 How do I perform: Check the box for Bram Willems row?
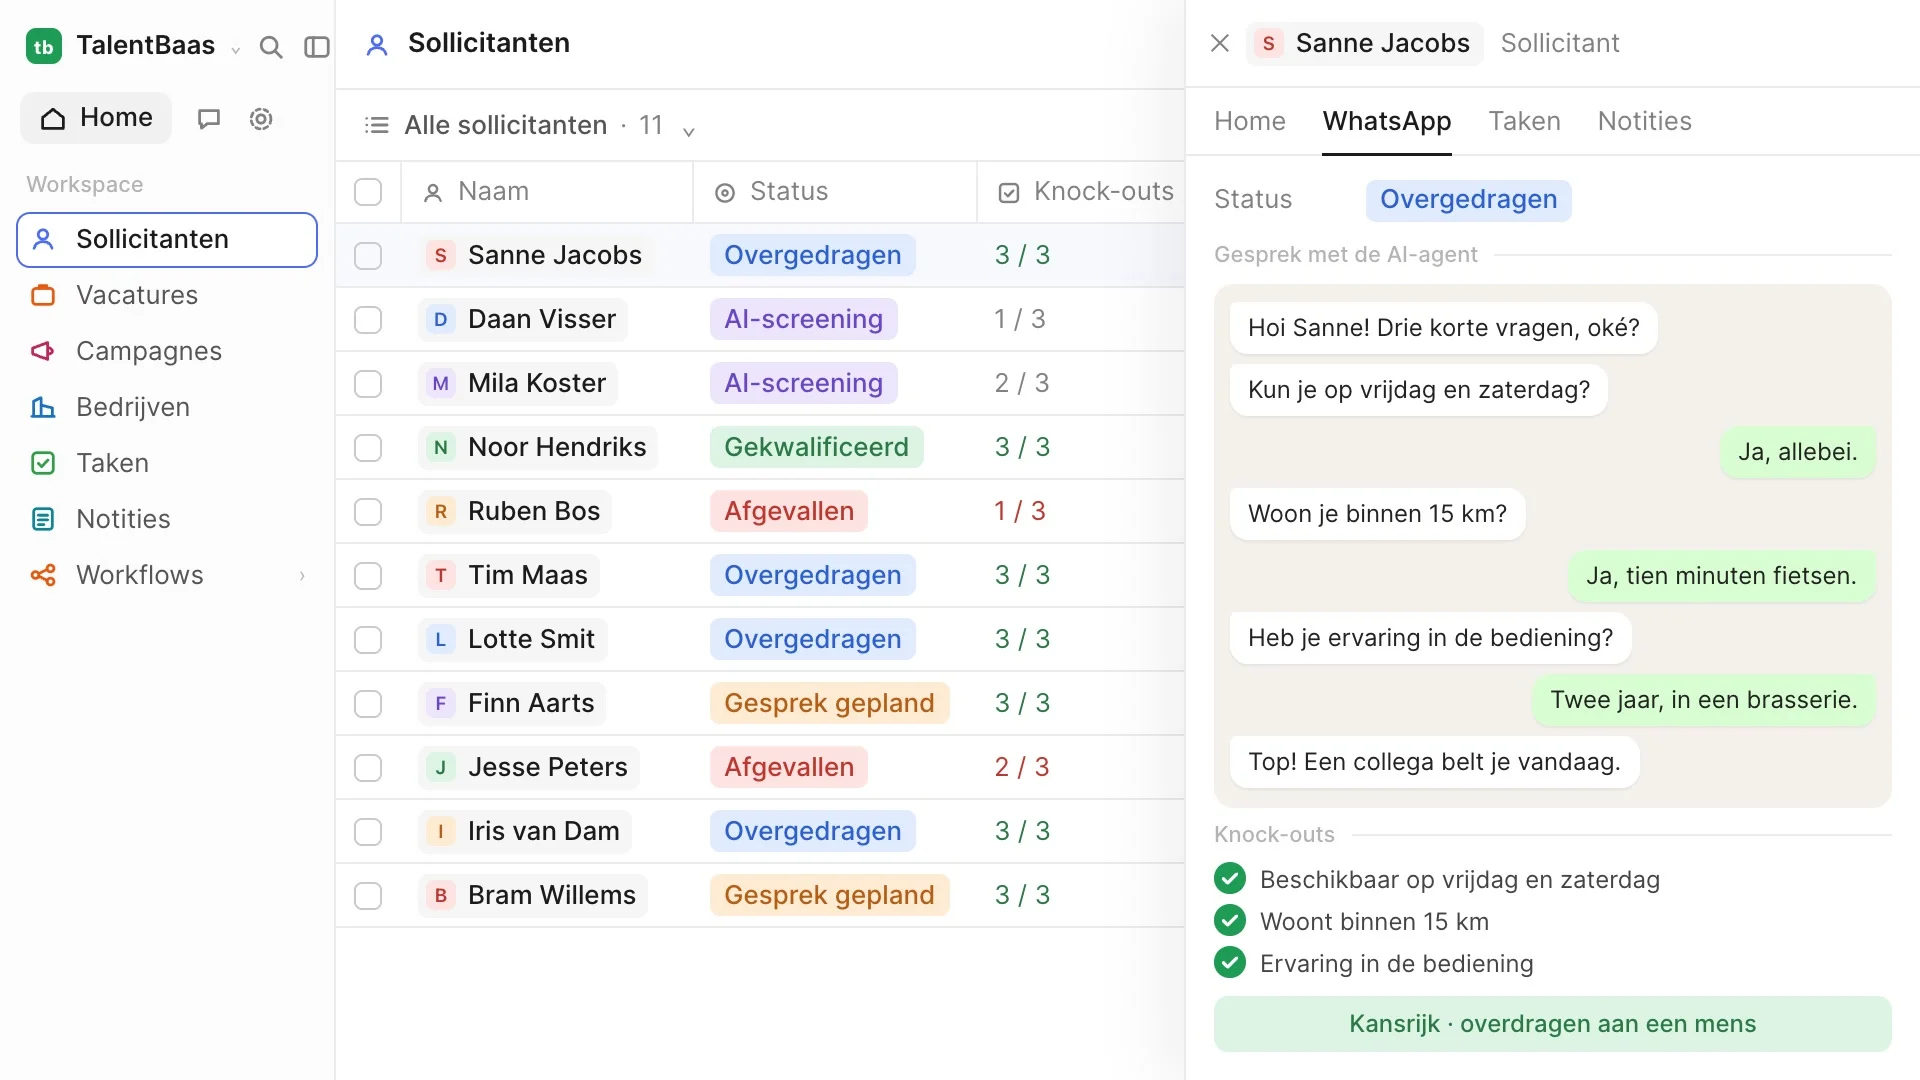point(368,896)
